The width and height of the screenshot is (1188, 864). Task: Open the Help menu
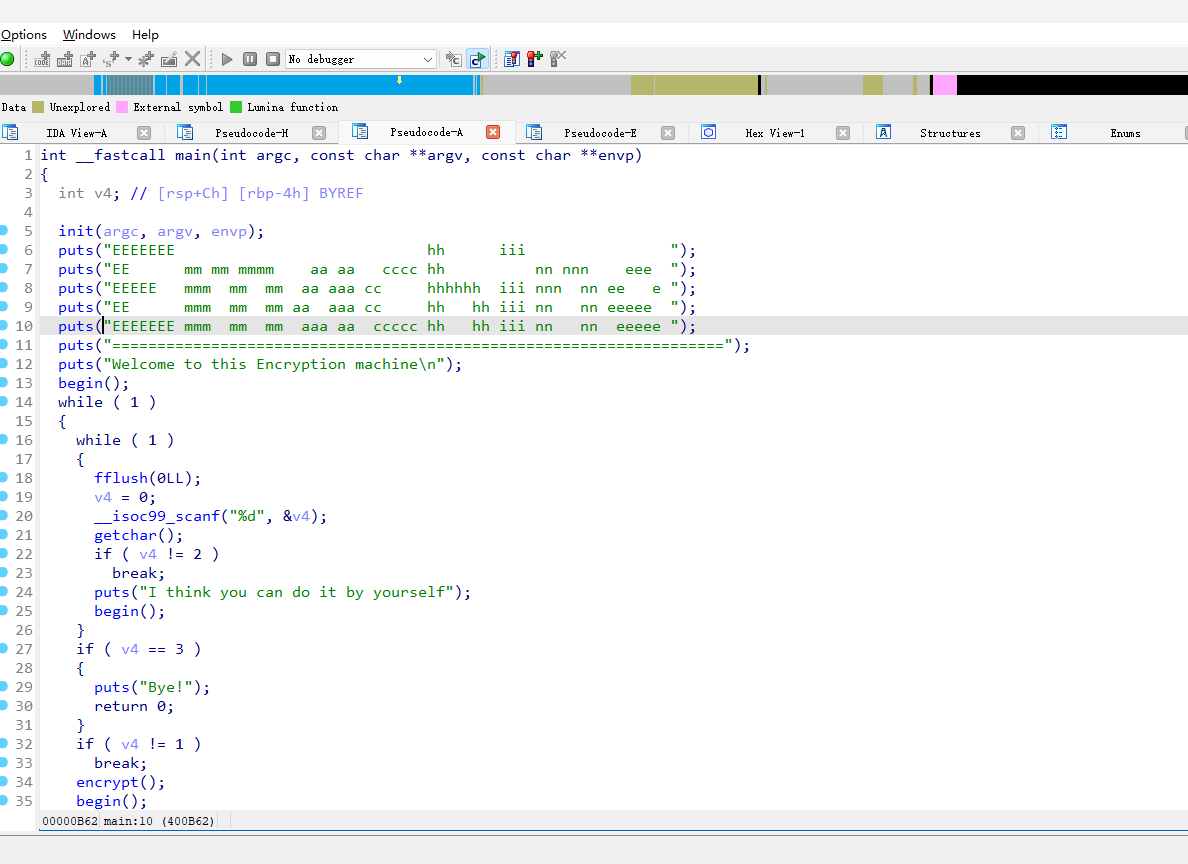[145, 35]
